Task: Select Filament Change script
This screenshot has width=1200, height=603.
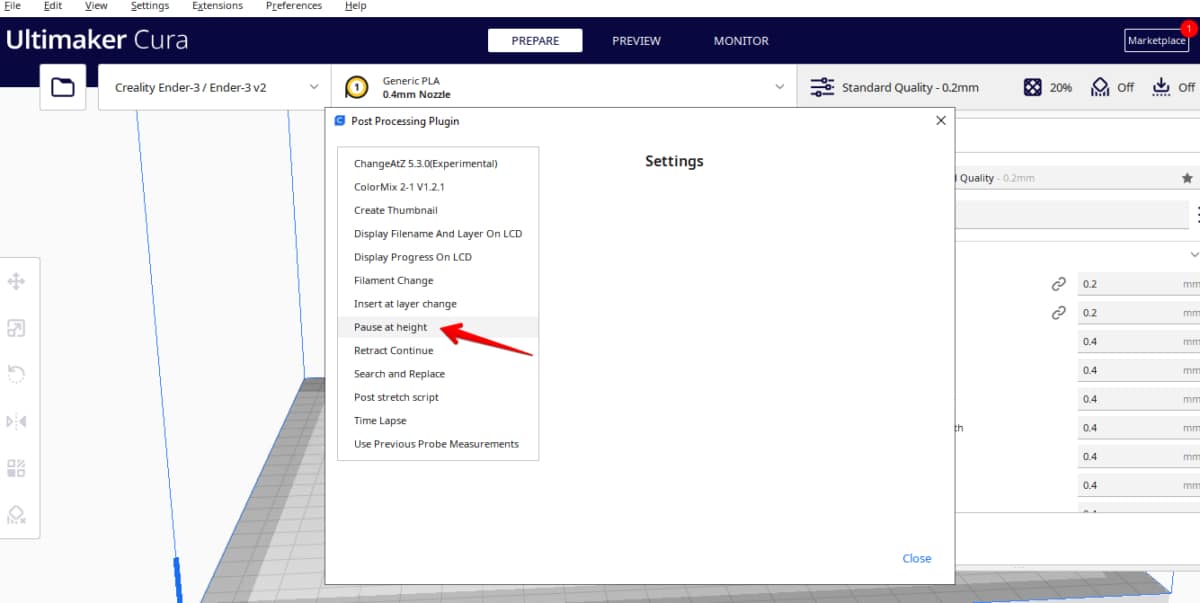Action: [438, 280]
